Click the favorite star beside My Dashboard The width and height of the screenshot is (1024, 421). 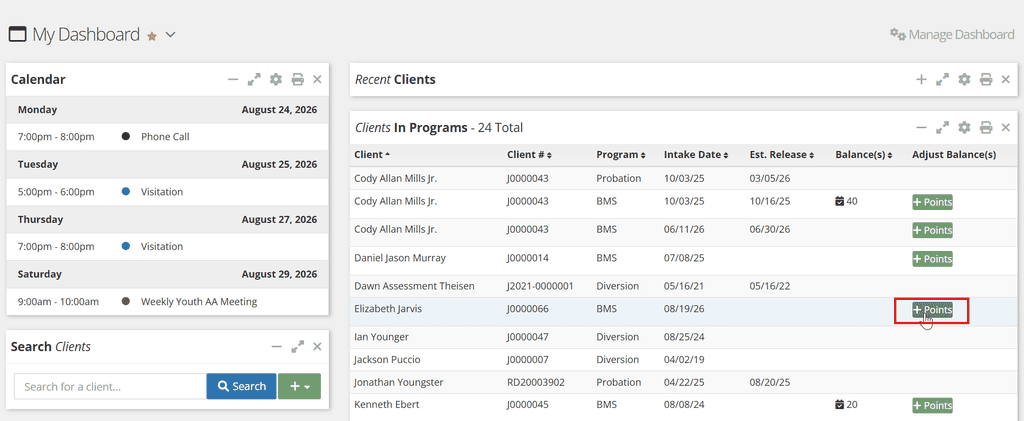[152, 36]
